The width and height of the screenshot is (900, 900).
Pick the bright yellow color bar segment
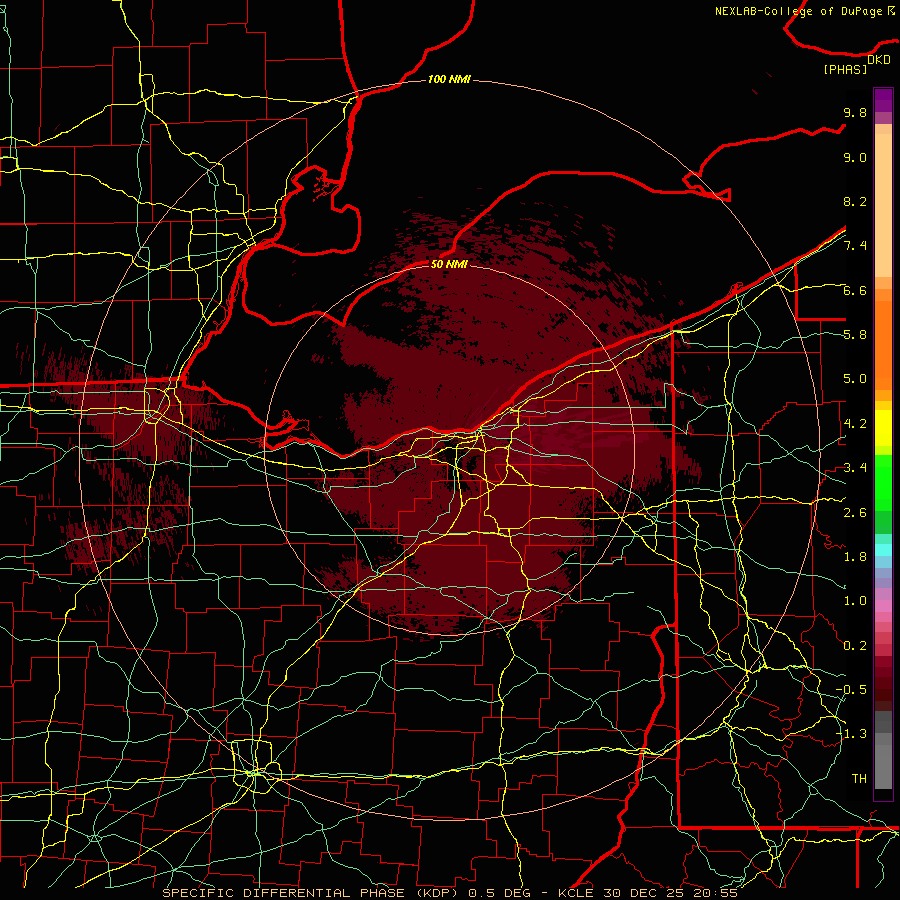883,428
